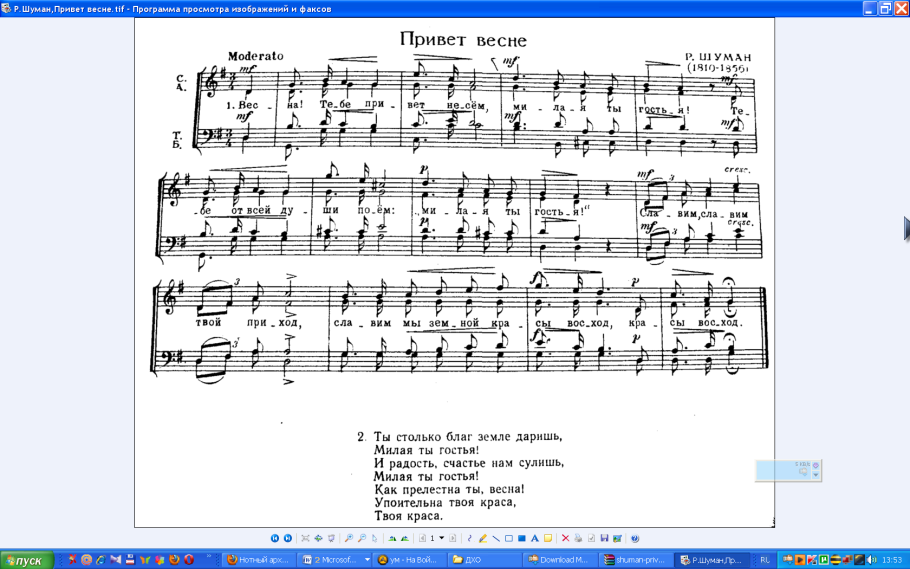Screen dimensions: 910x569
Task: Zoom in using the magnifier plus
Action: [350, 538]
